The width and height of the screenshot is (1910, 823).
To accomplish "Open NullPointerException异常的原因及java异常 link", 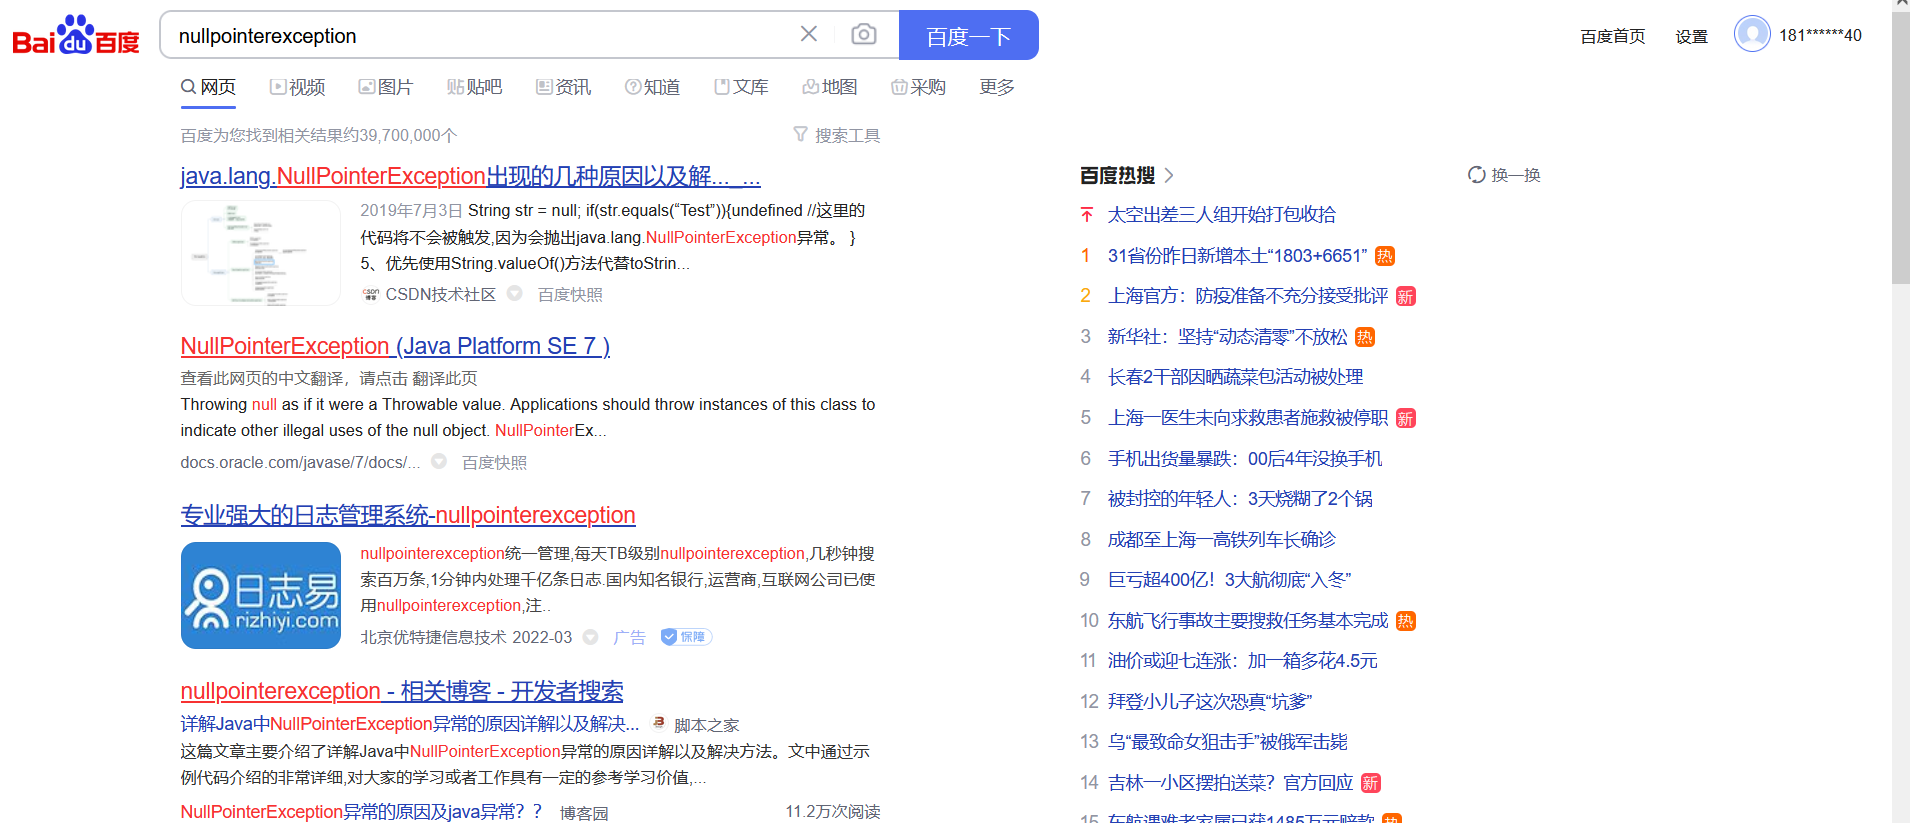I will pos(361,811).
